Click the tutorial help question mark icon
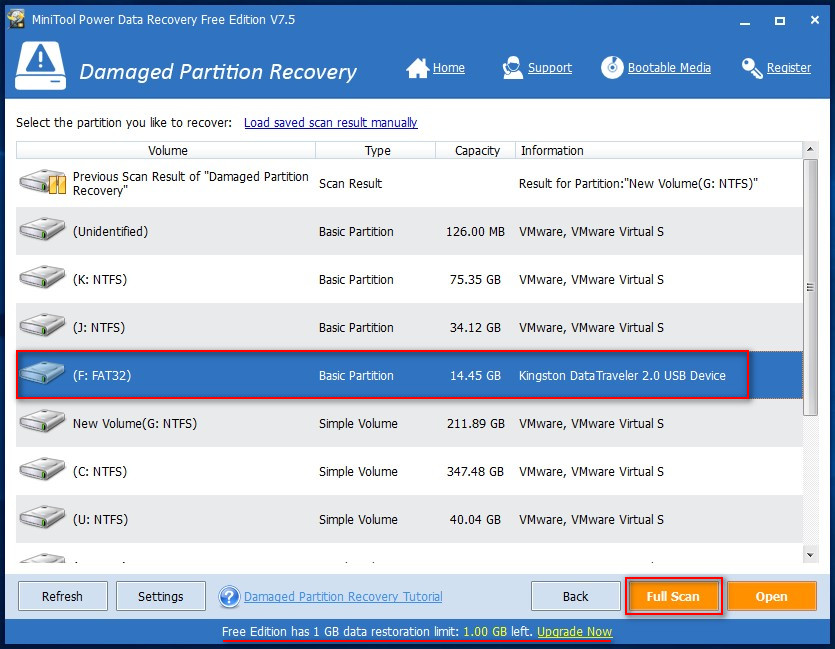 point(229,597)
